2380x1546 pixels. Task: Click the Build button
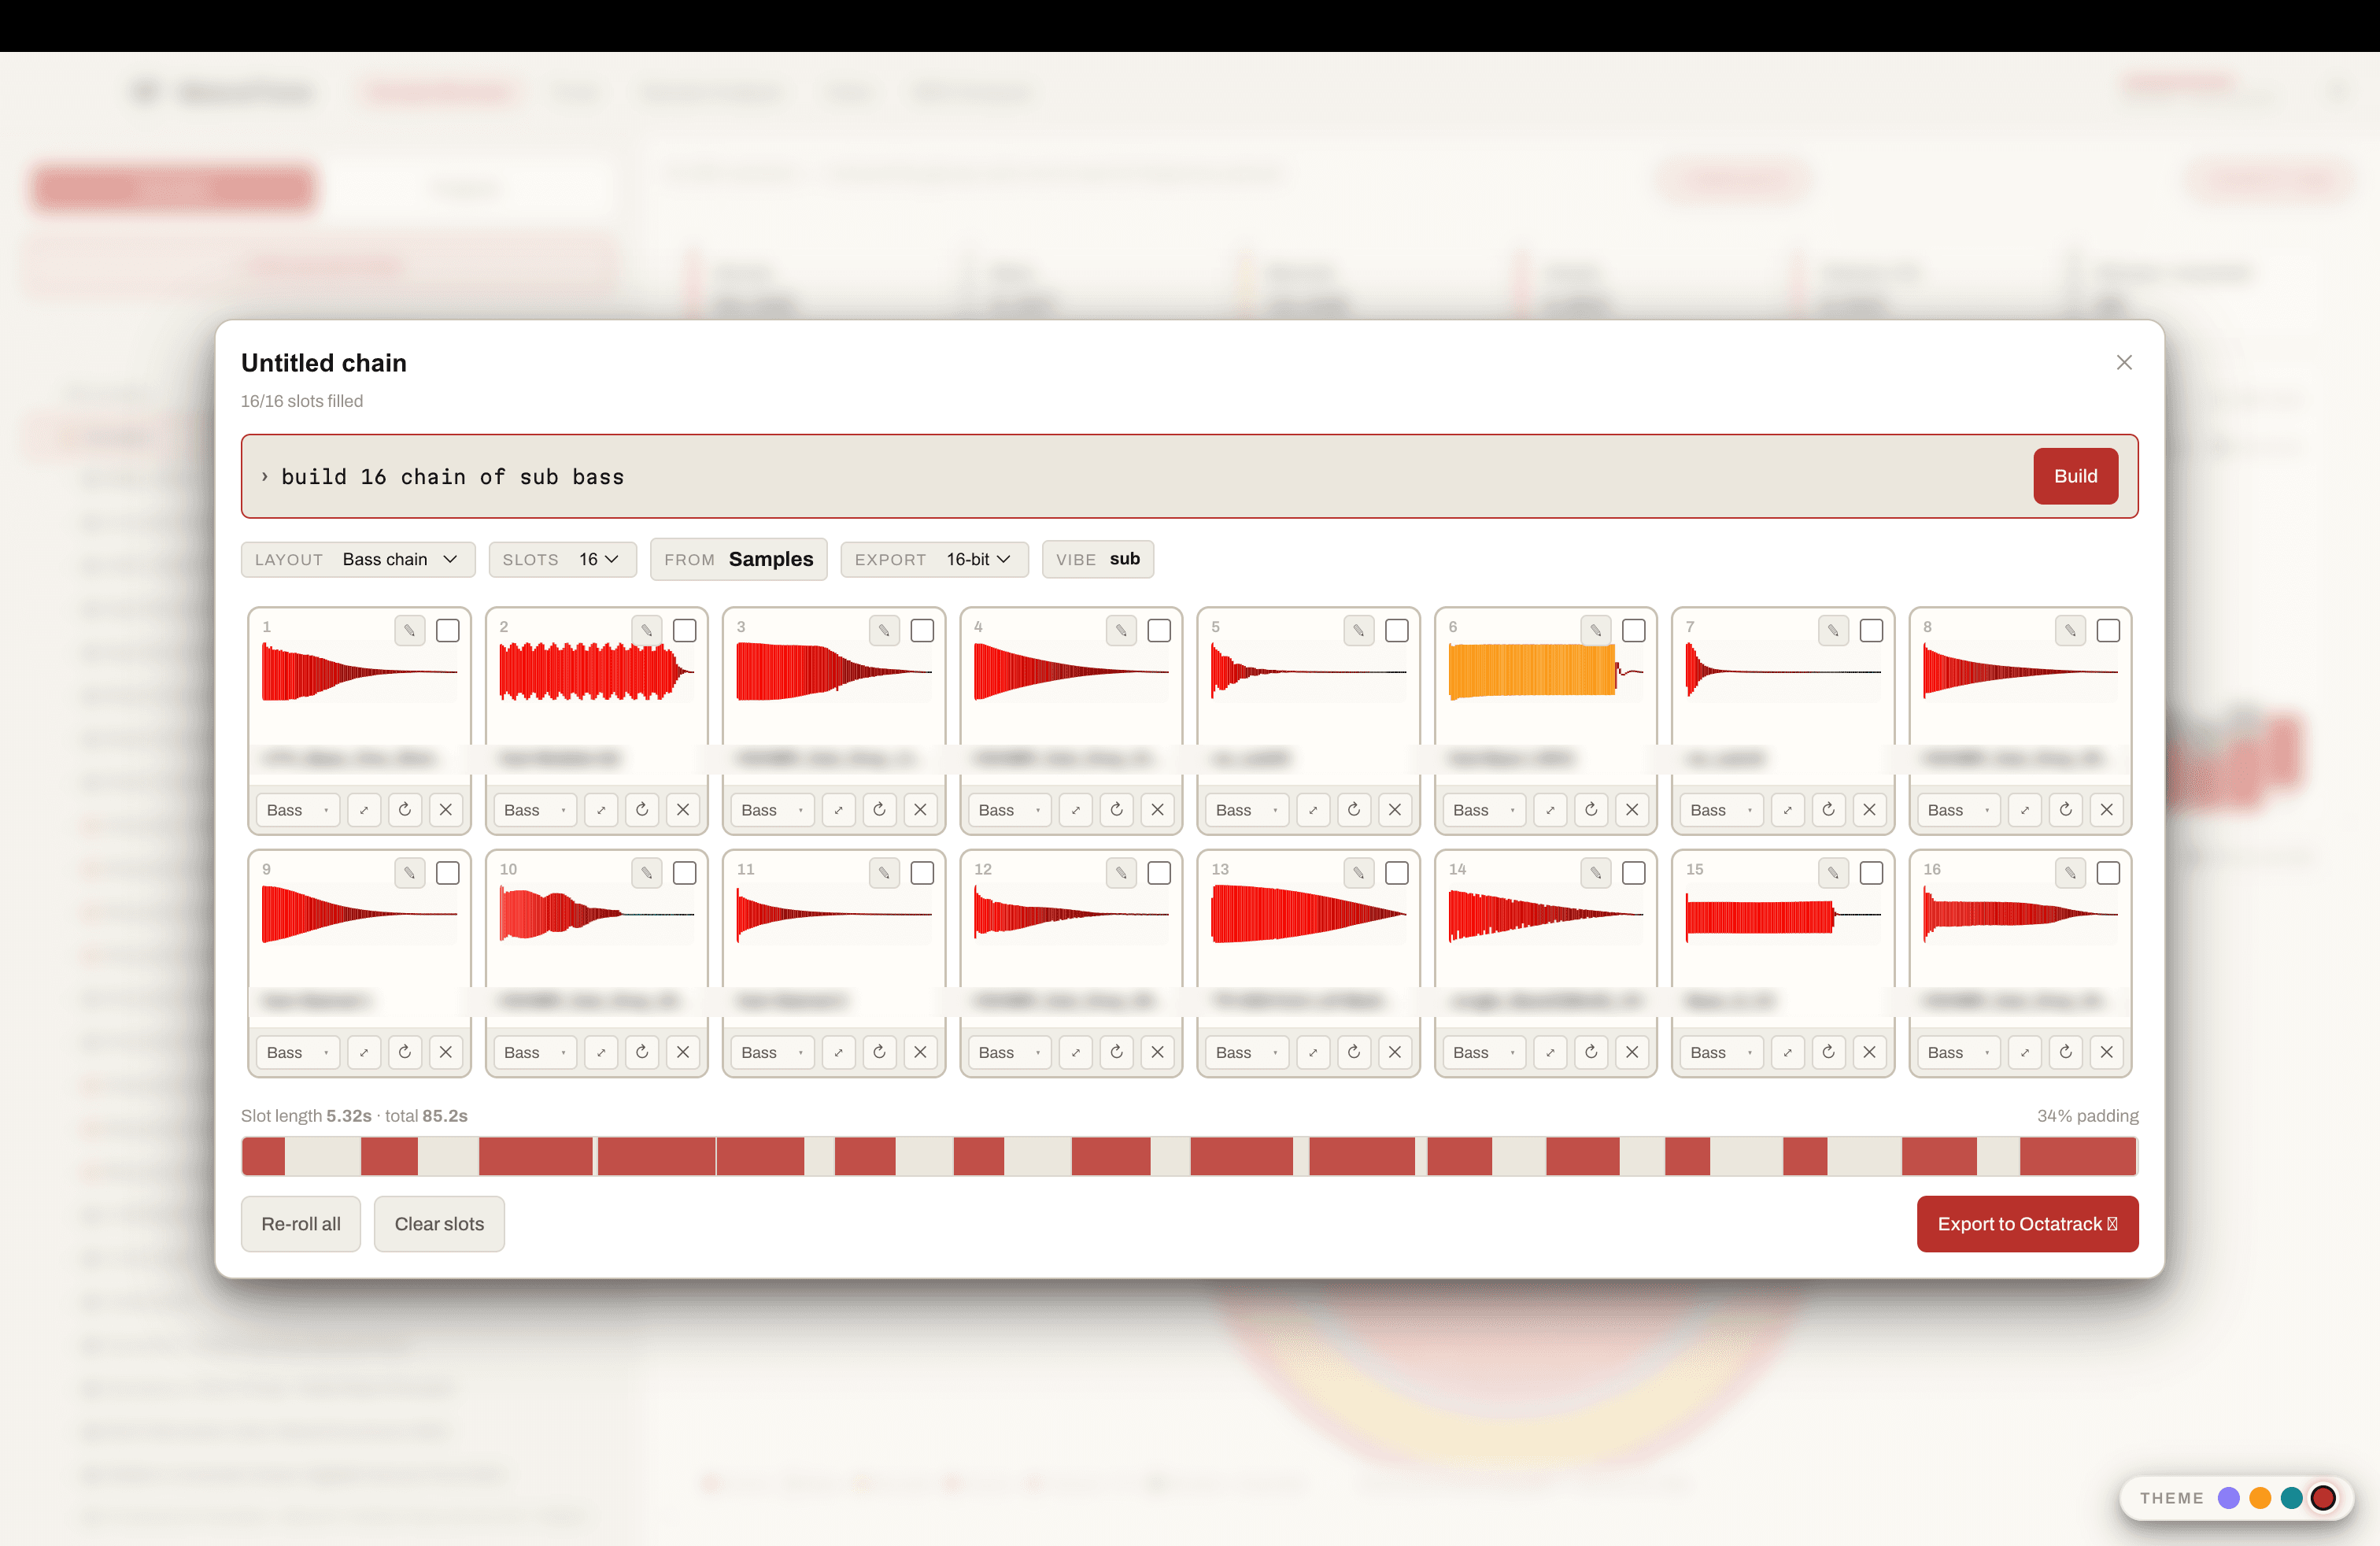click(x=2075, y=476)
